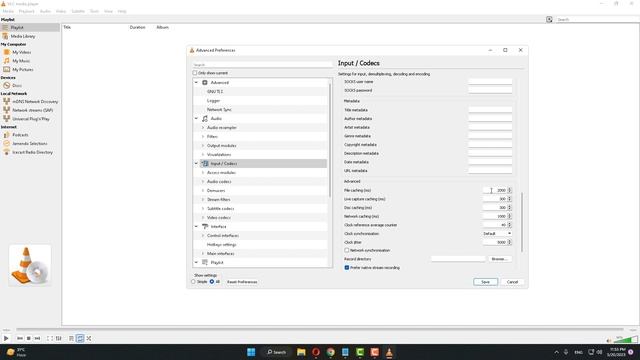Collapse the Advanced tree category
Image resolution: width=640 pixels, height=360 pixels.
(196, 82)
